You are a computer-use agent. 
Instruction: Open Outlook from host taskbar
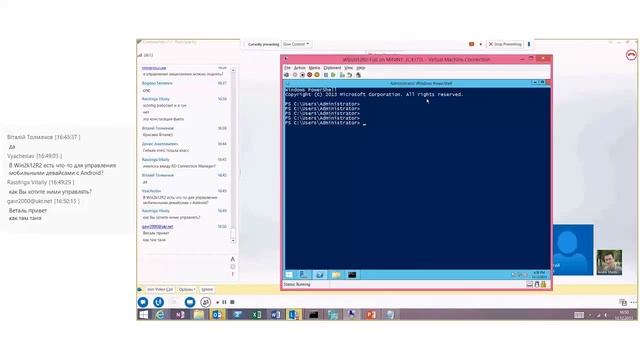[217, 314]
